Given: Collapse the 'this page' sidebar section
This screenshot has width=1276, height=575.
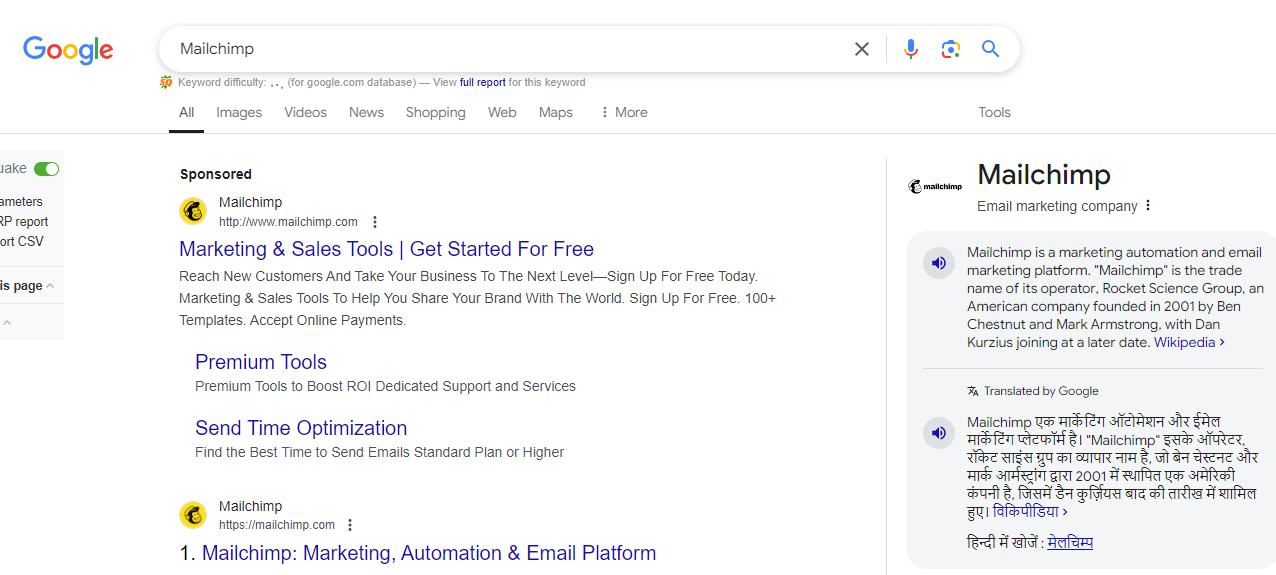Looking at the screenshot, I should click(x=50, y=286).
